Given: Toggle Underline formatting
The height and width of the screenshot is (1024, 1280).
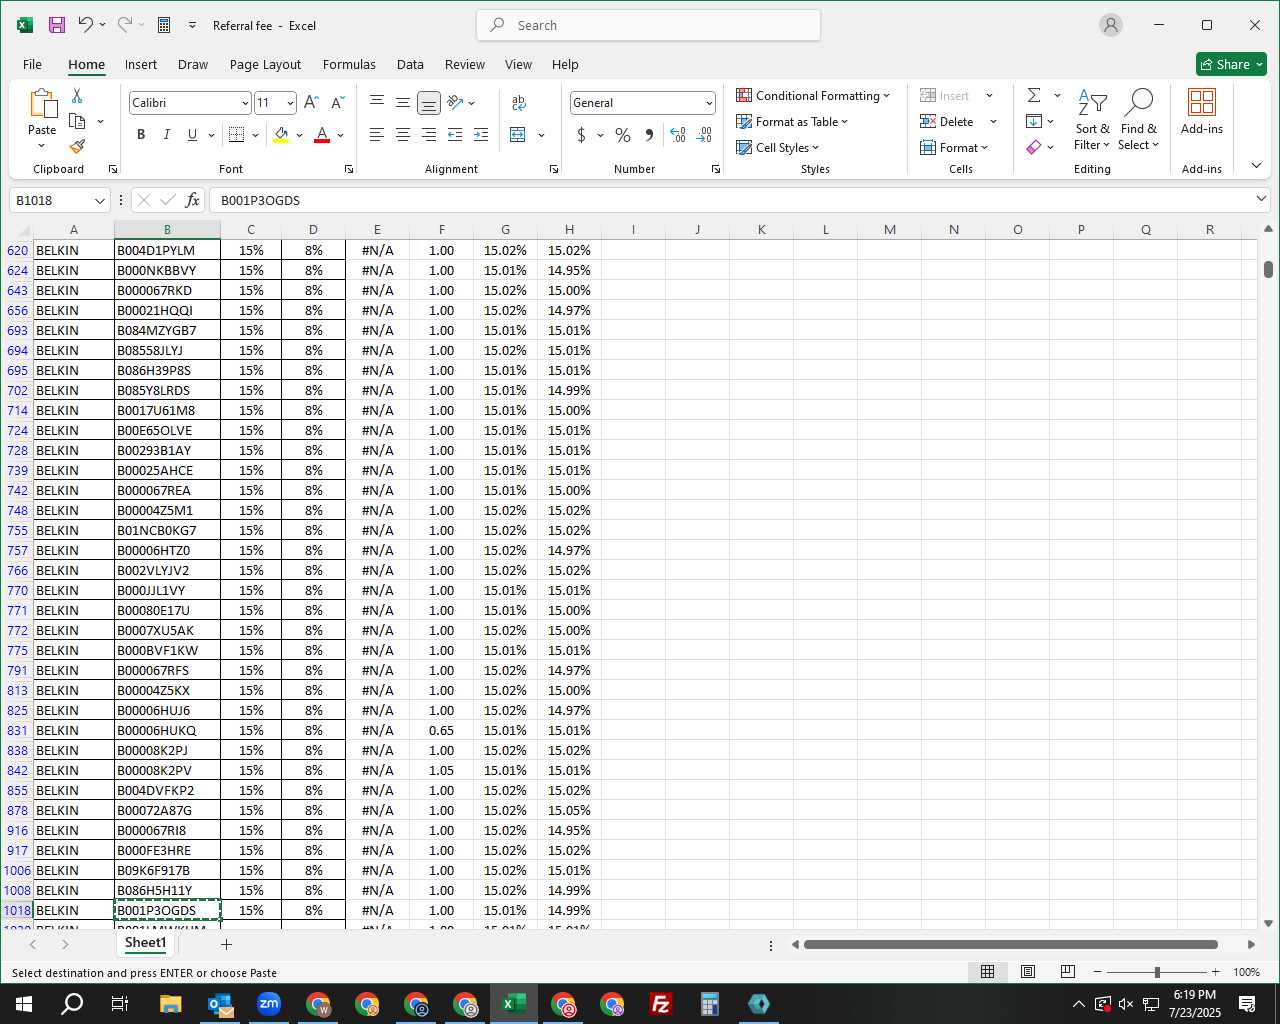Looking at the screenshot, I should tap(192, 134).
